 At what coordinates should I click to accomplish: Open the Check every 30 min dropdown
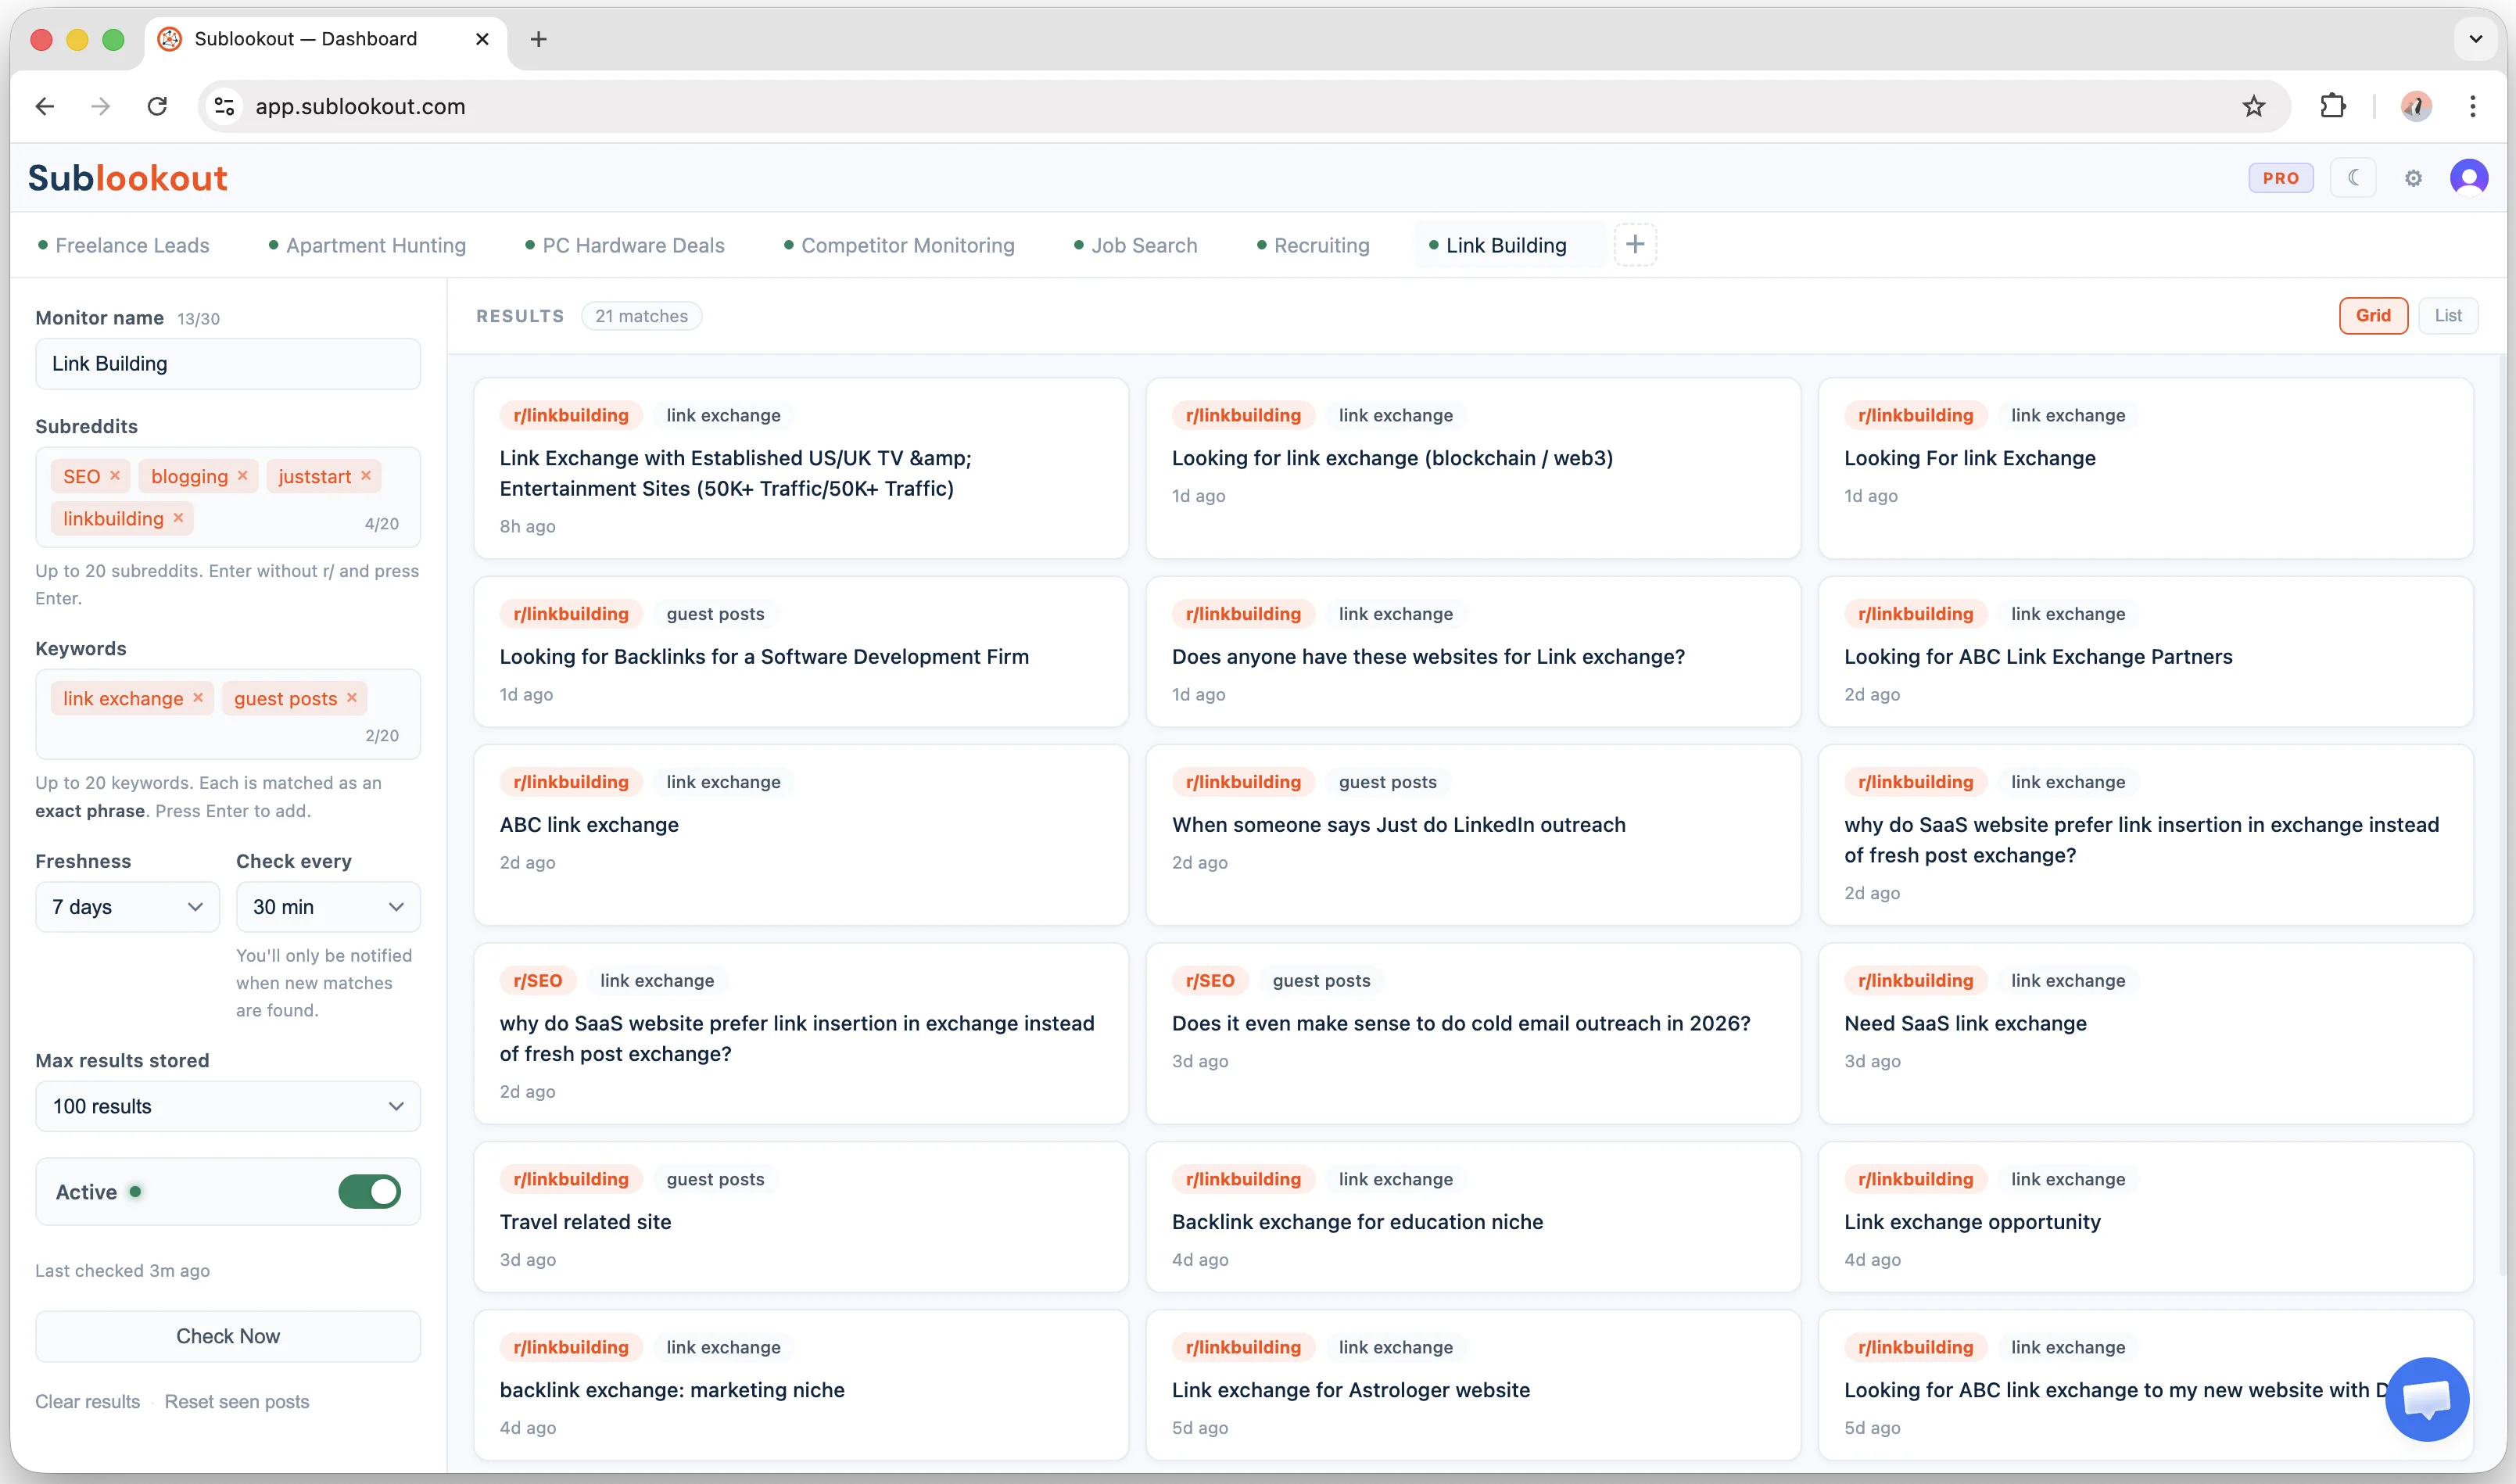[328, 907]
